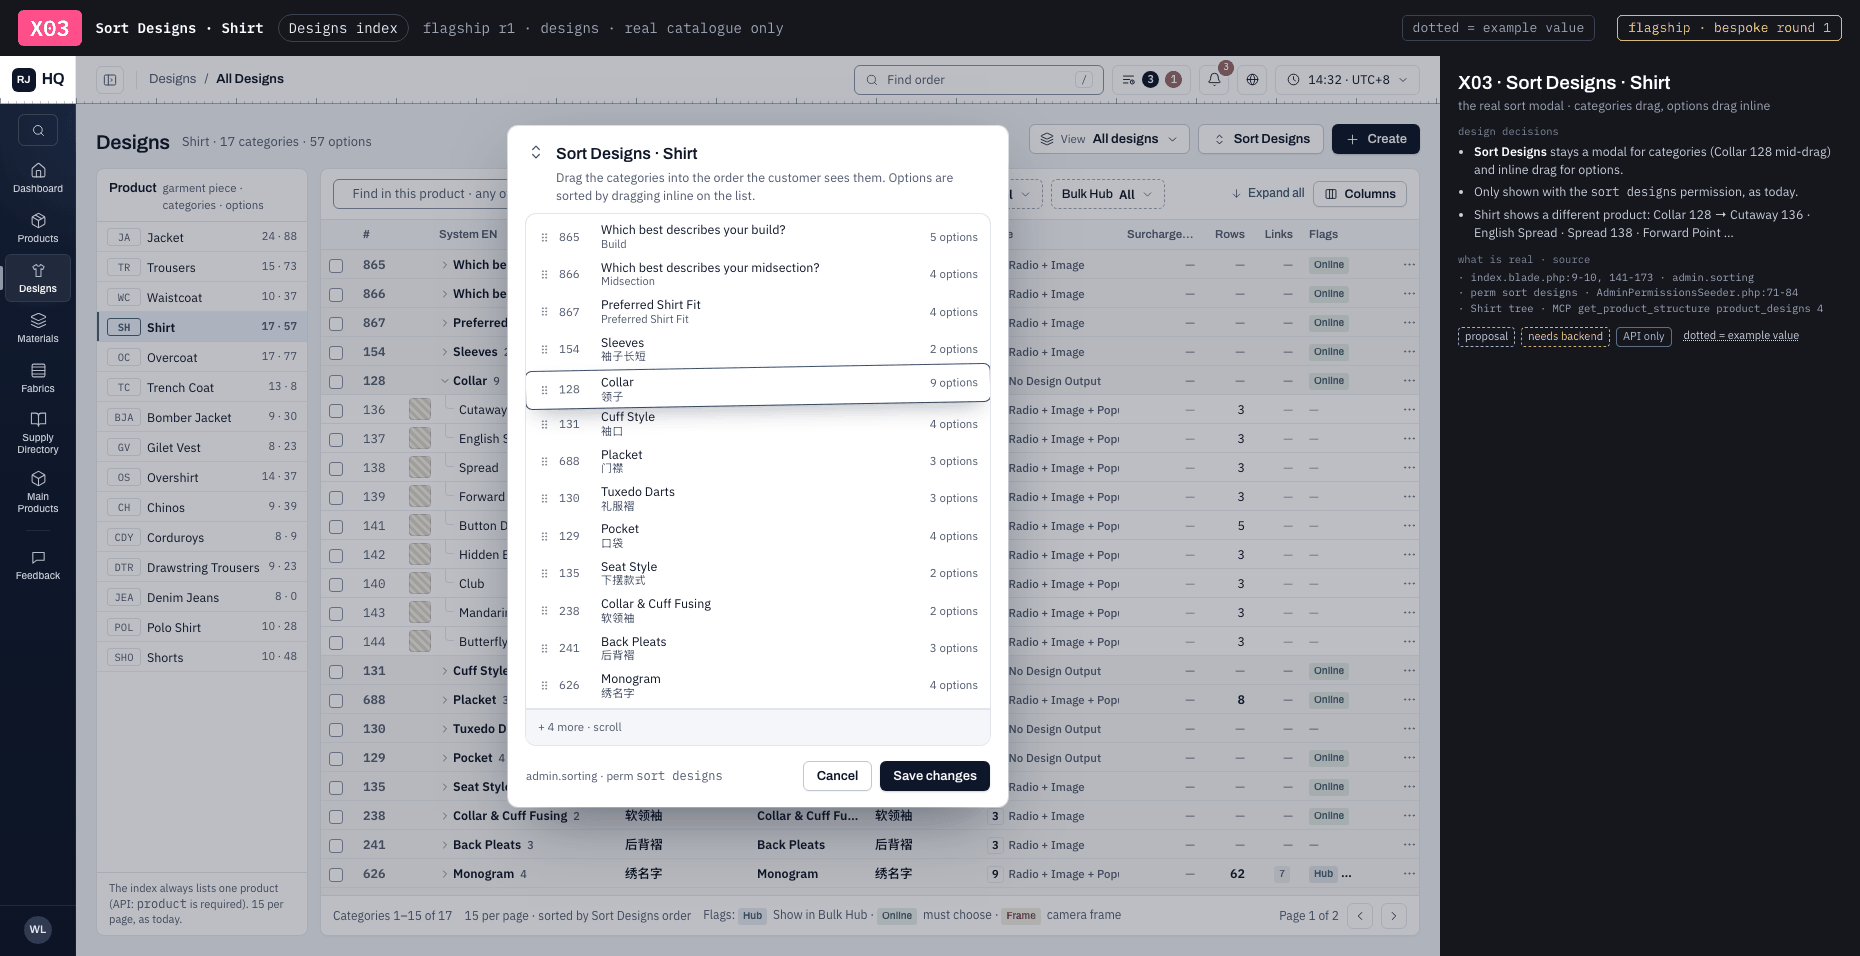Image resolution: width=1860 pixels, height=956 pixels.
Task: Click the Designs index pill
Action: 343,28
